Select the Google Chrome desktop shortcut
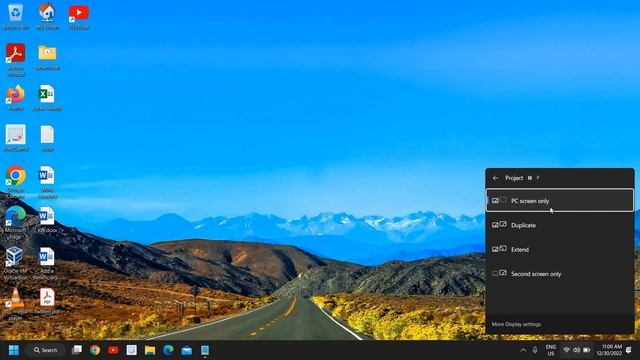640x360 pixels. [x=16, y=182]
